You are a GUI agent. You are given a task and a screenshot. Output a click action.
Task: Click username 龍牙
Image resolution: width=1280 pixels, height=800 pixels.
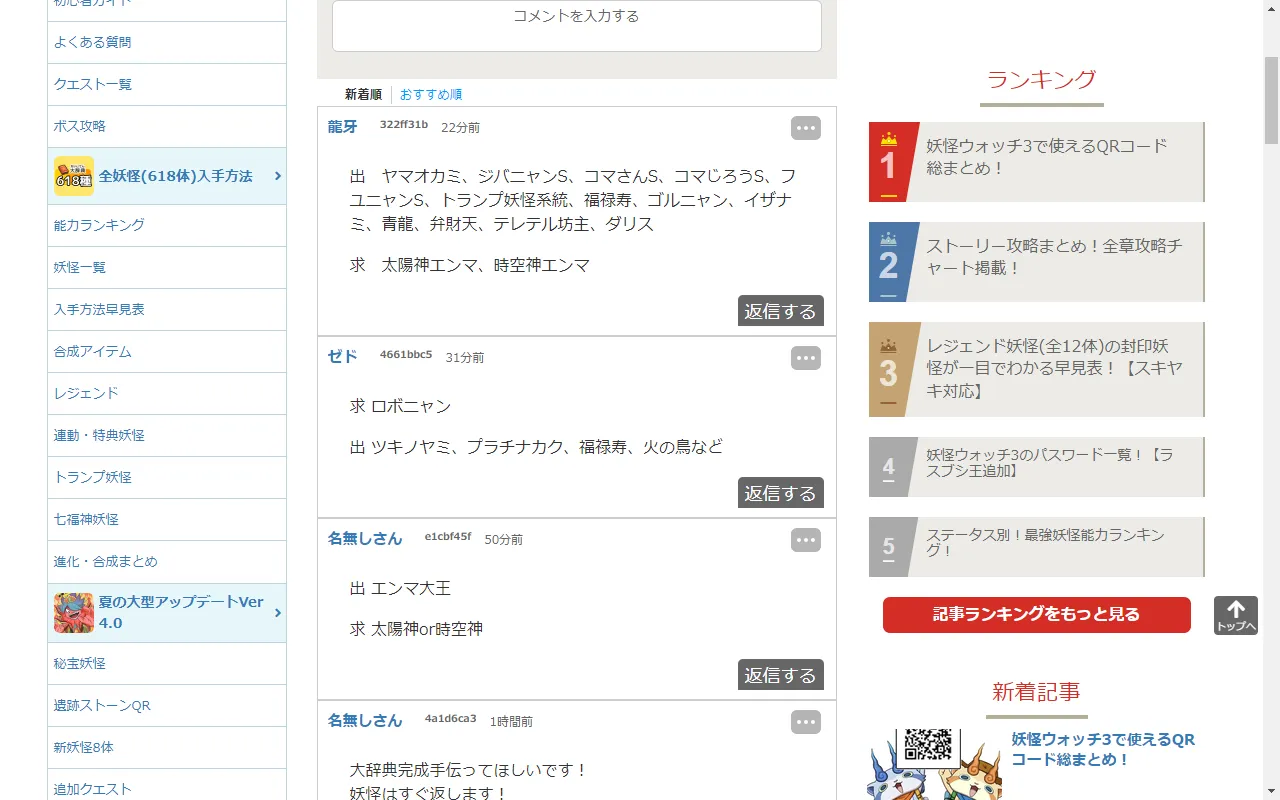342,126
